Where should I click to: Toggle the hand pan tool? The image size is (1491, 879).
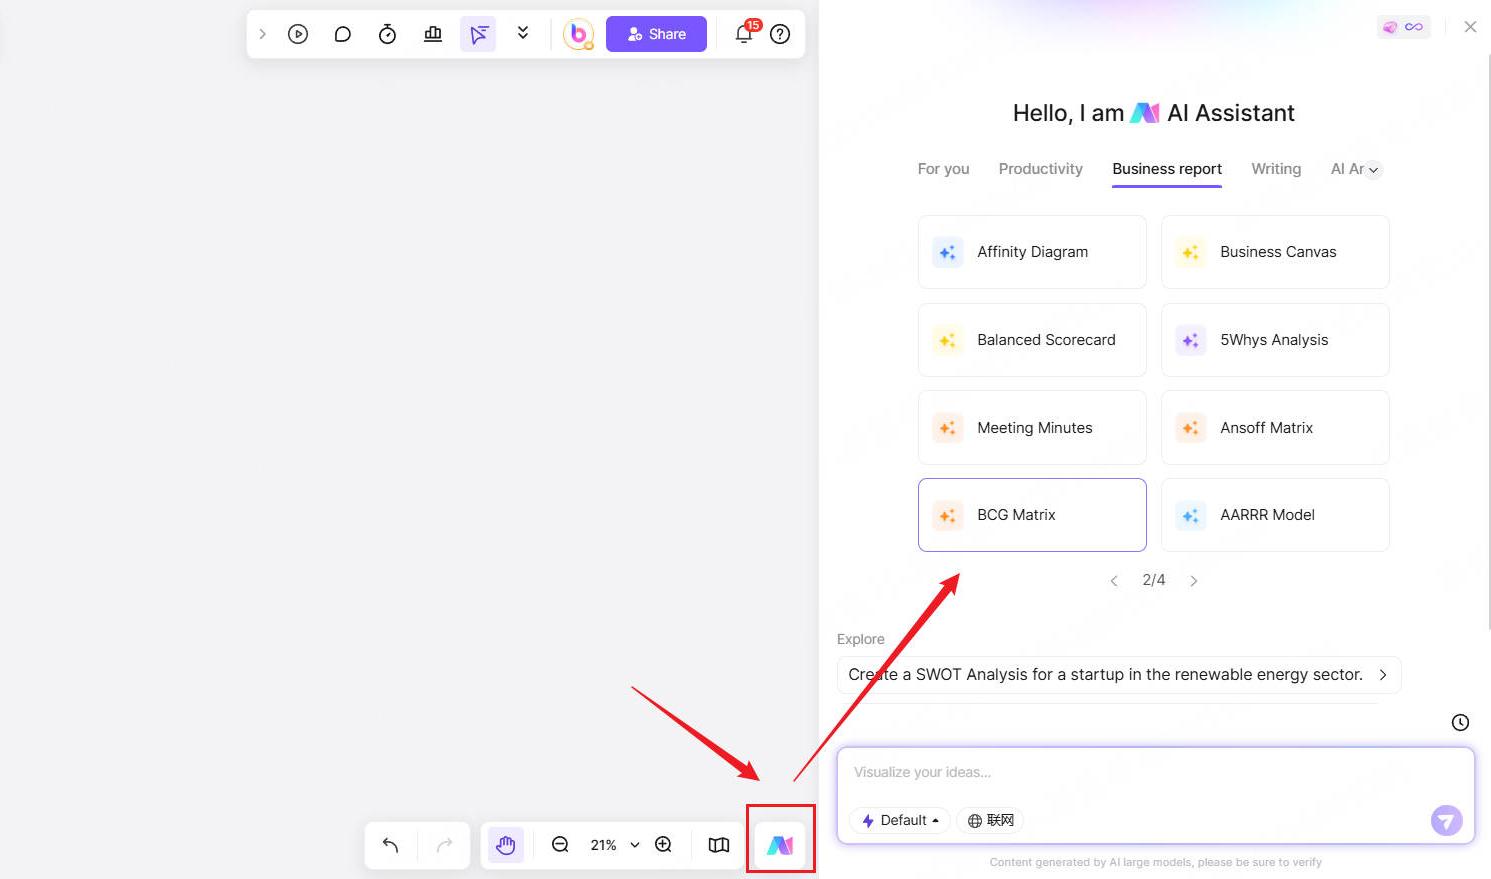[506, 845]
